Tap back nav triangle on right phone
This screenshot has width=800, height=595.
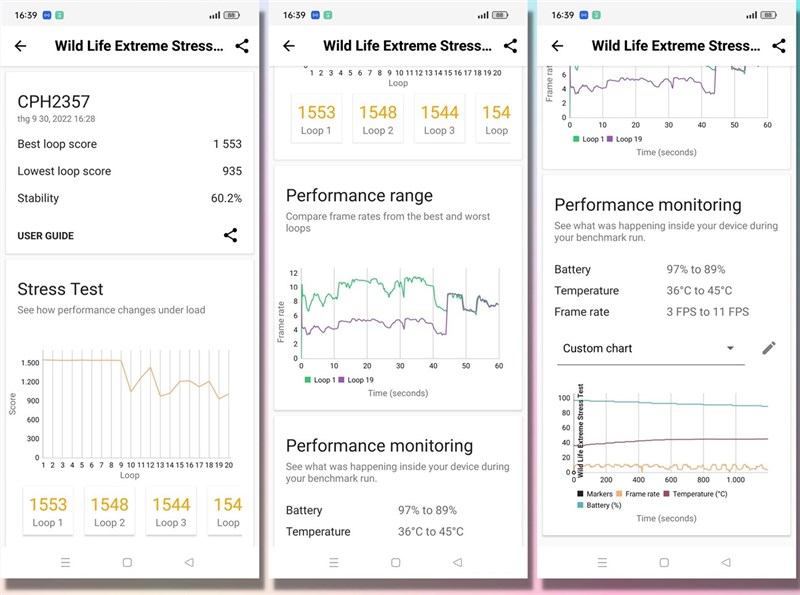726,562
